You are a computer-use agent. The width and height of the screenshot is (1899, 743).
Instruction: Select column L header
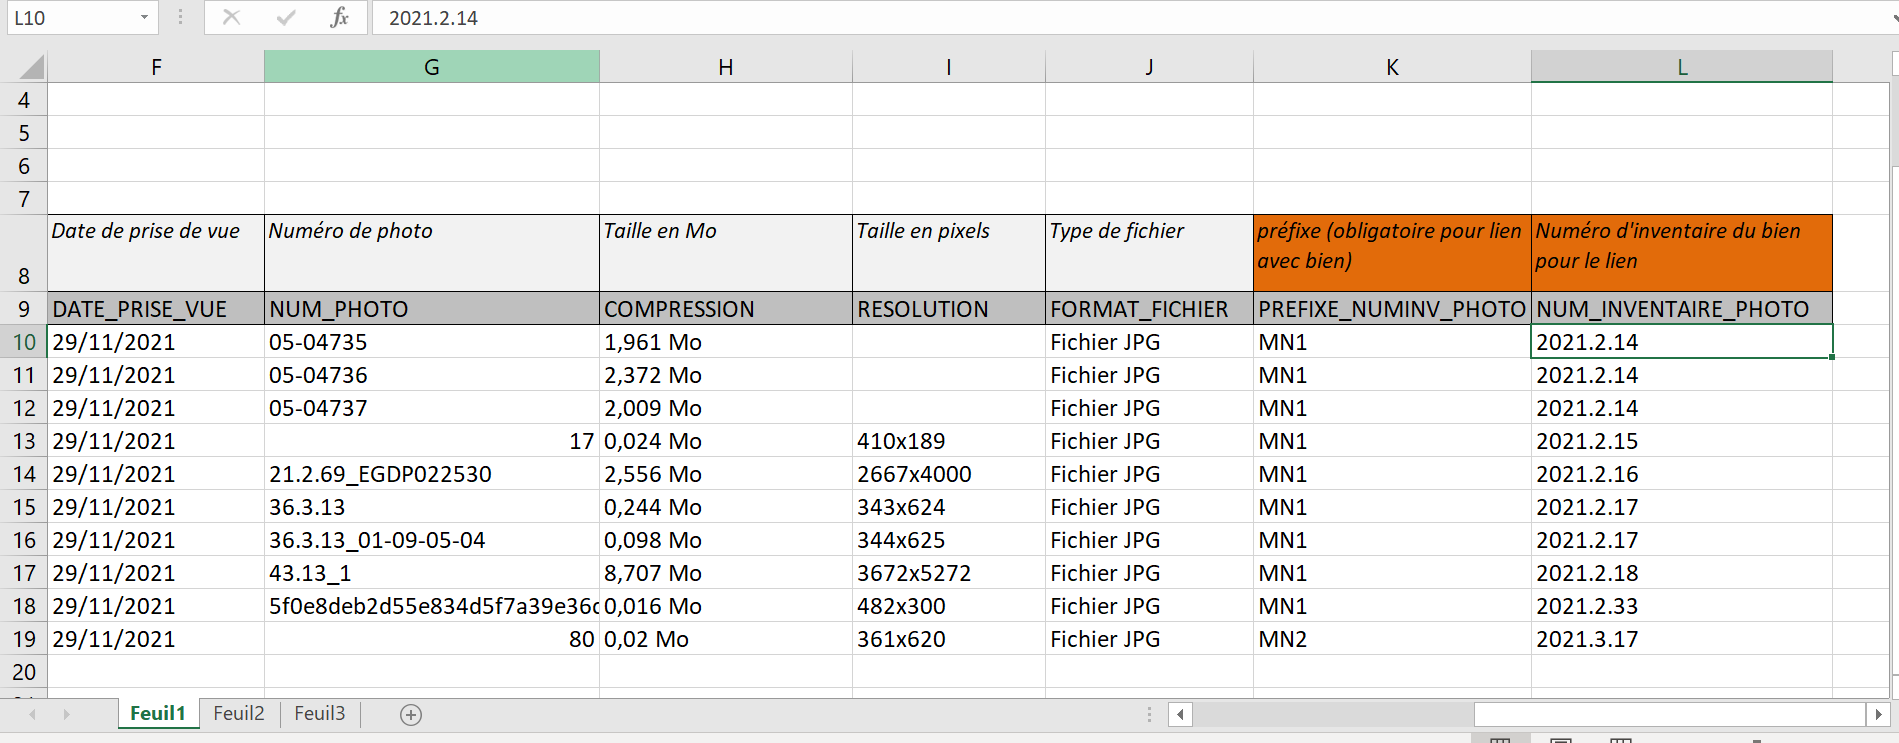pos(1682,67)
